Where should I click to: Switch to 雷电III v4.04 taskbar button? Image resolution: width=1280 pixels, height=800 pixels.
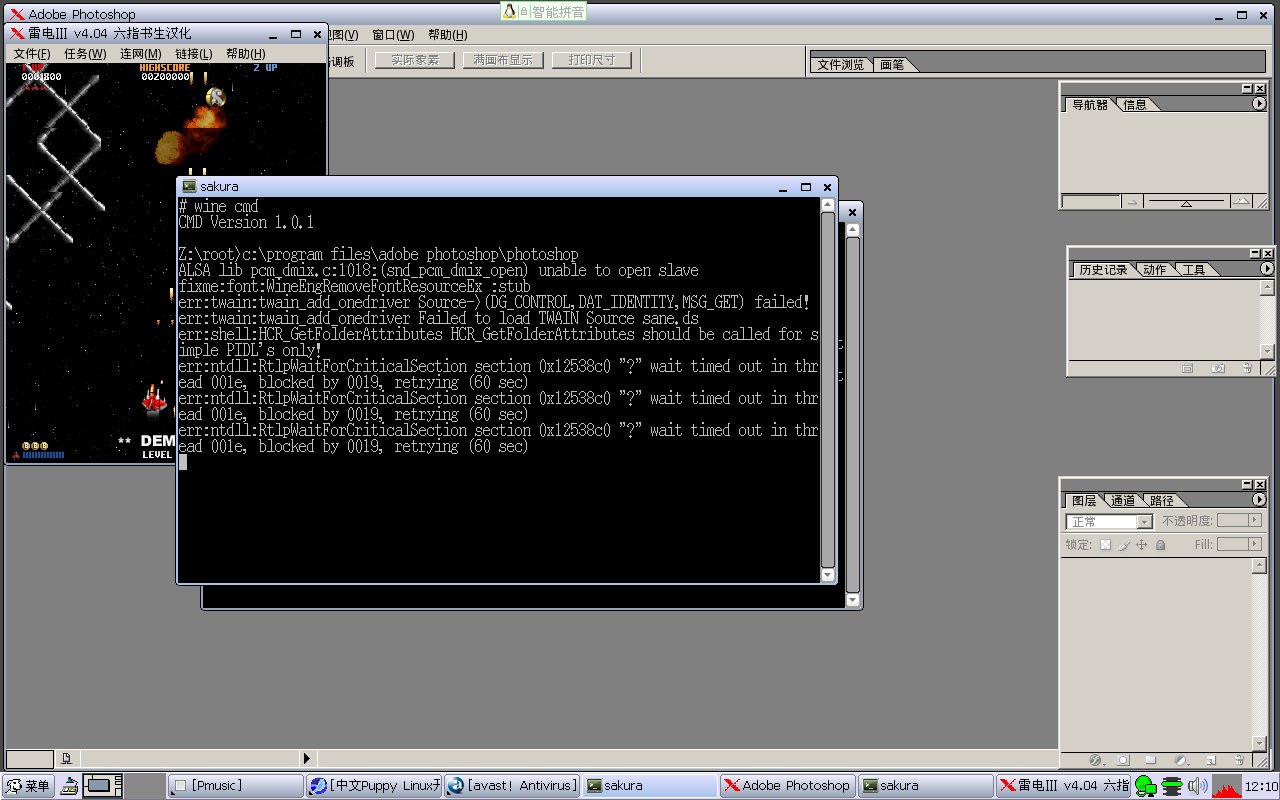coord(1064,786)
